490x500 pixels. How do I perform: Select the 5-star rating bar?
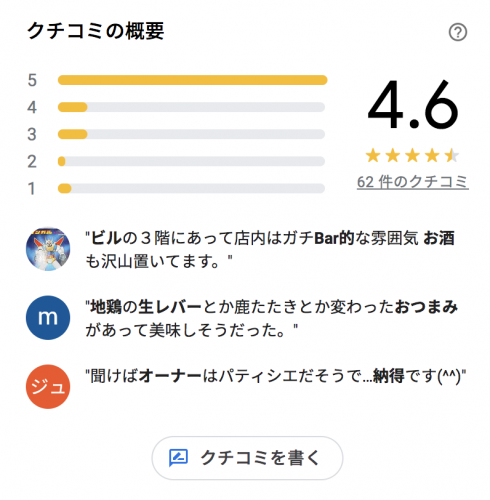click(x=192, y=80)
